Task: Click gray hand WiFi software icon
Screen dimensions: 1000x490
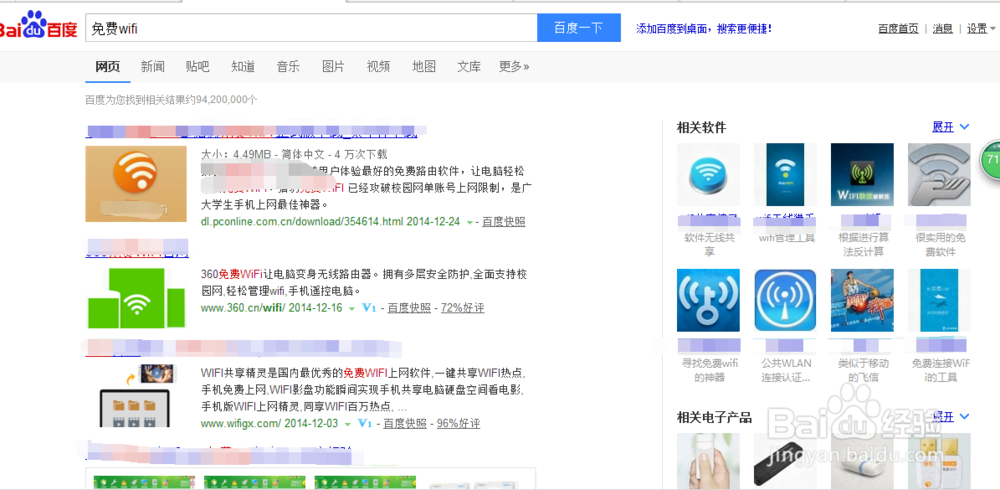Action: click(939, 174)
